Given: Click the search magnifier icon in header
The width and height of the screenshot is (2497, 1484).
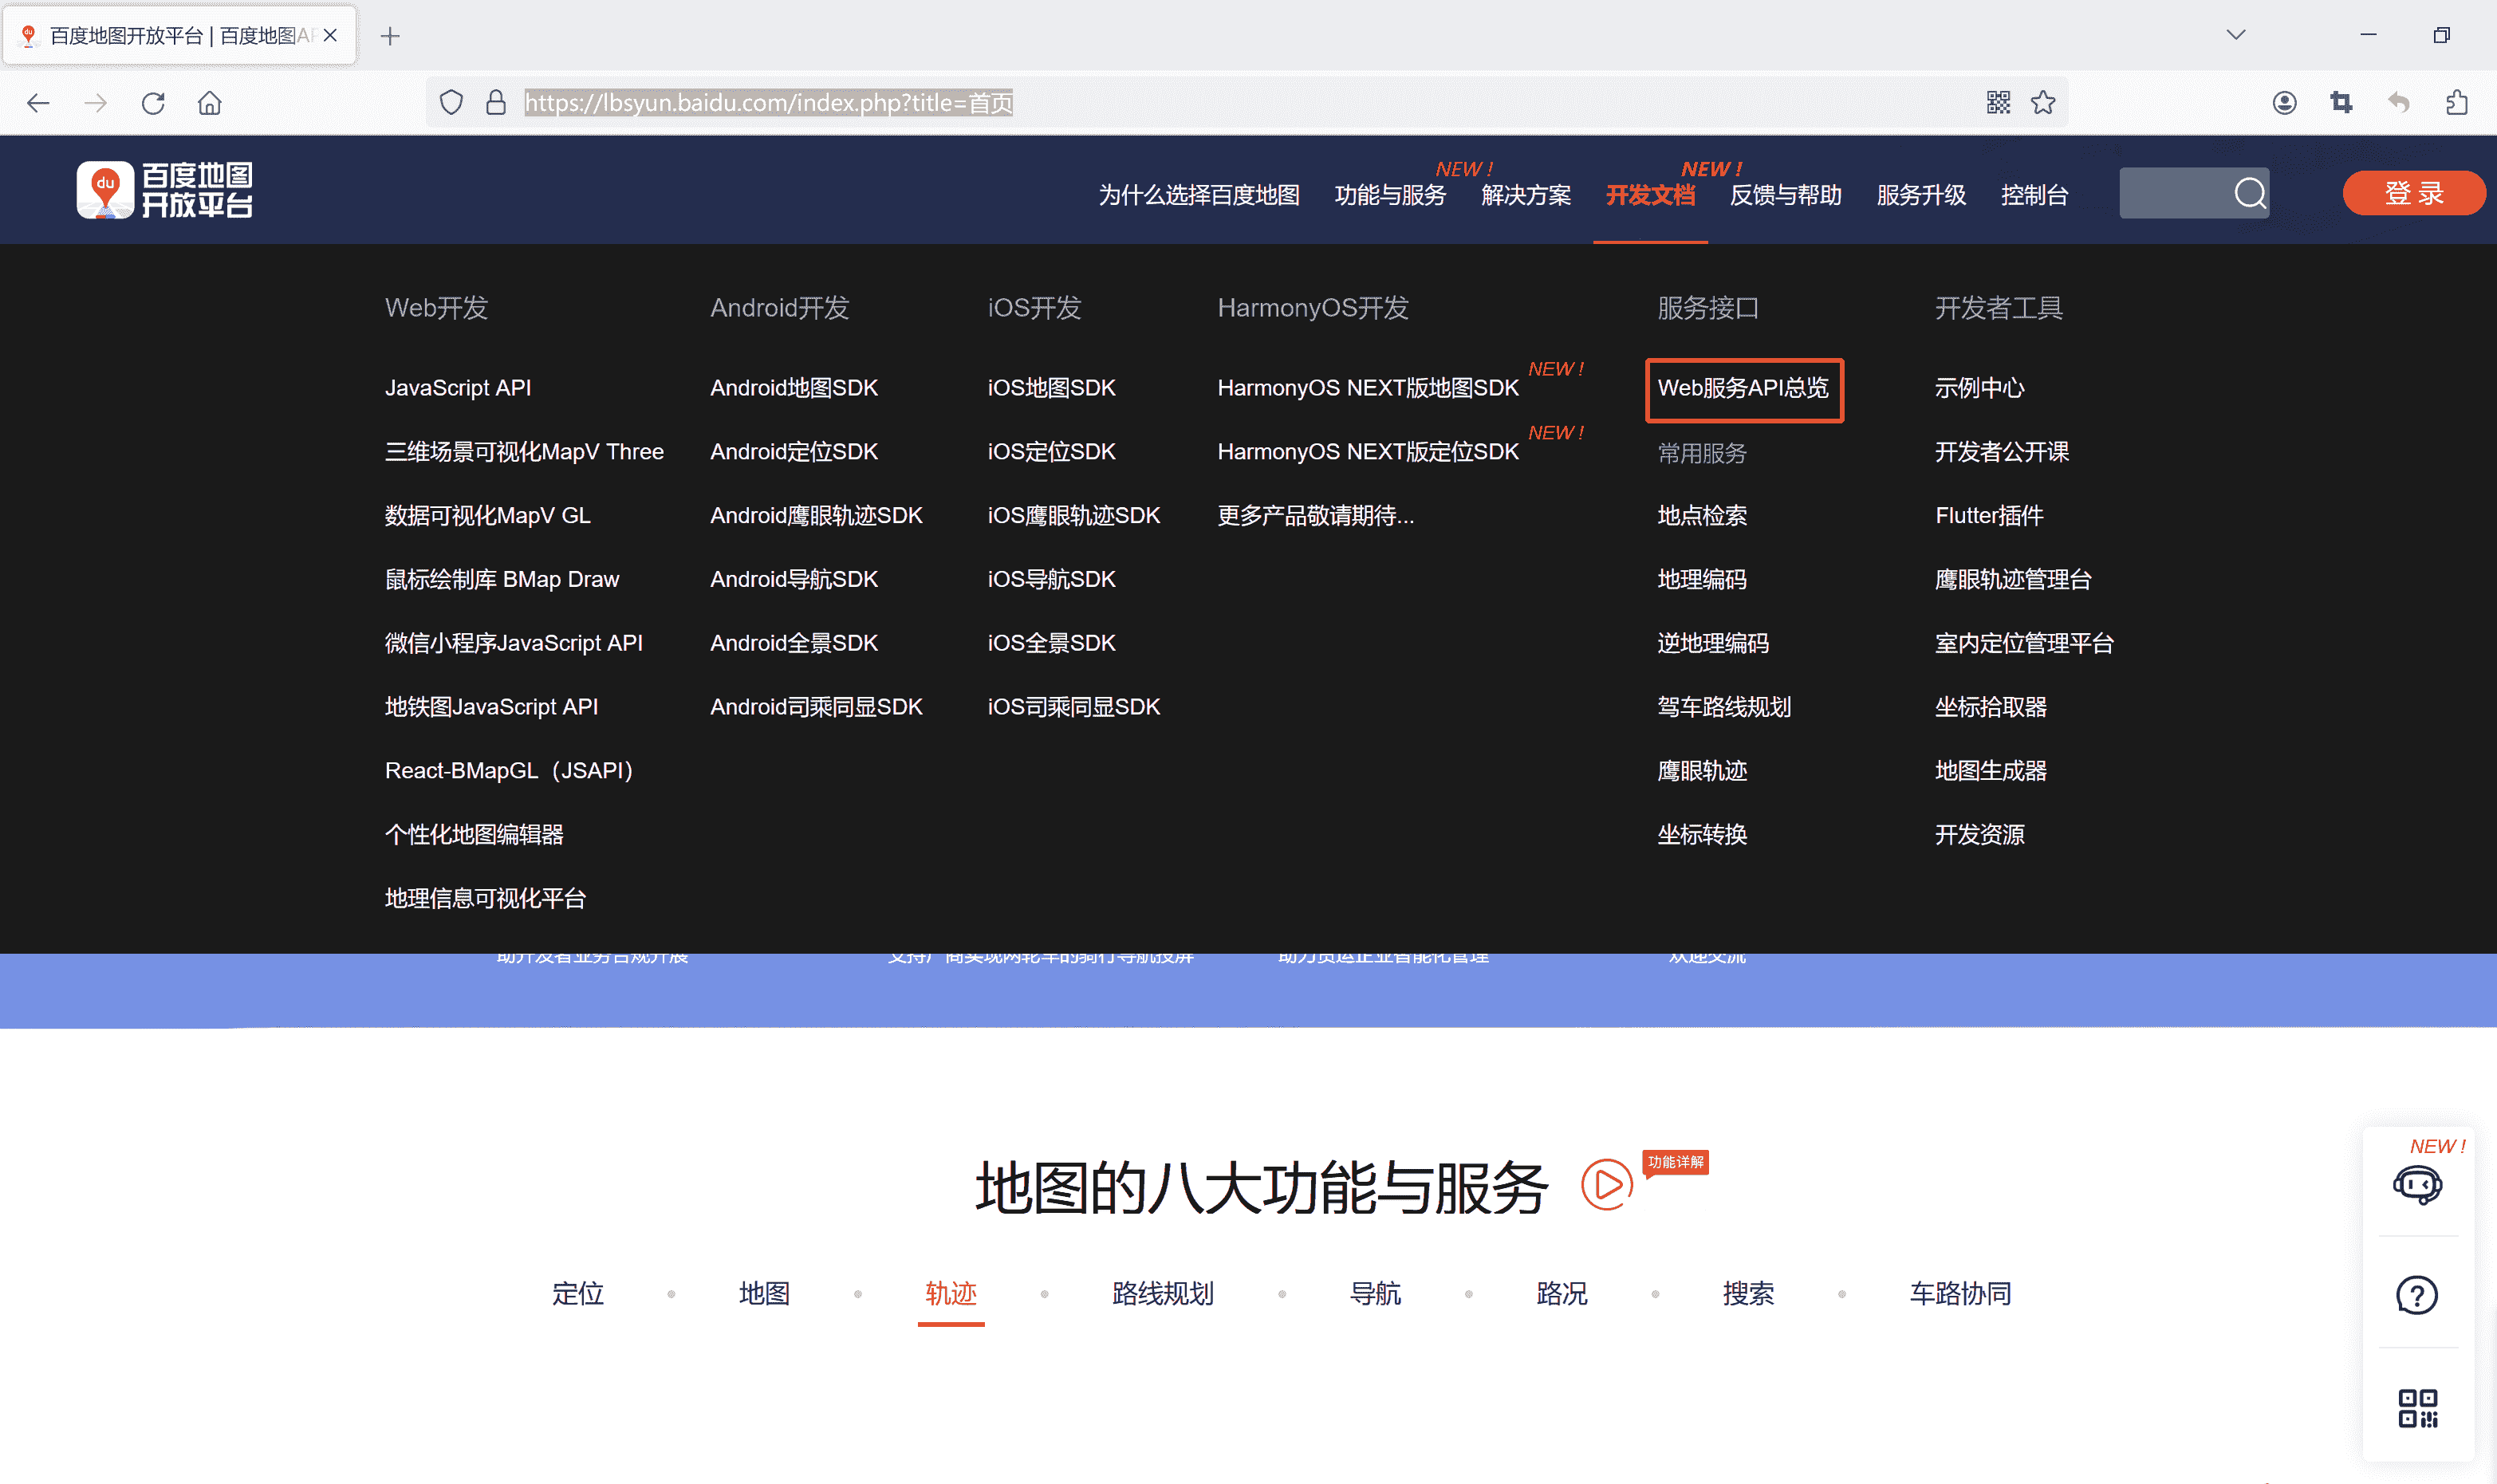Looking at the screenshot, I should [x=2249, y=193].
